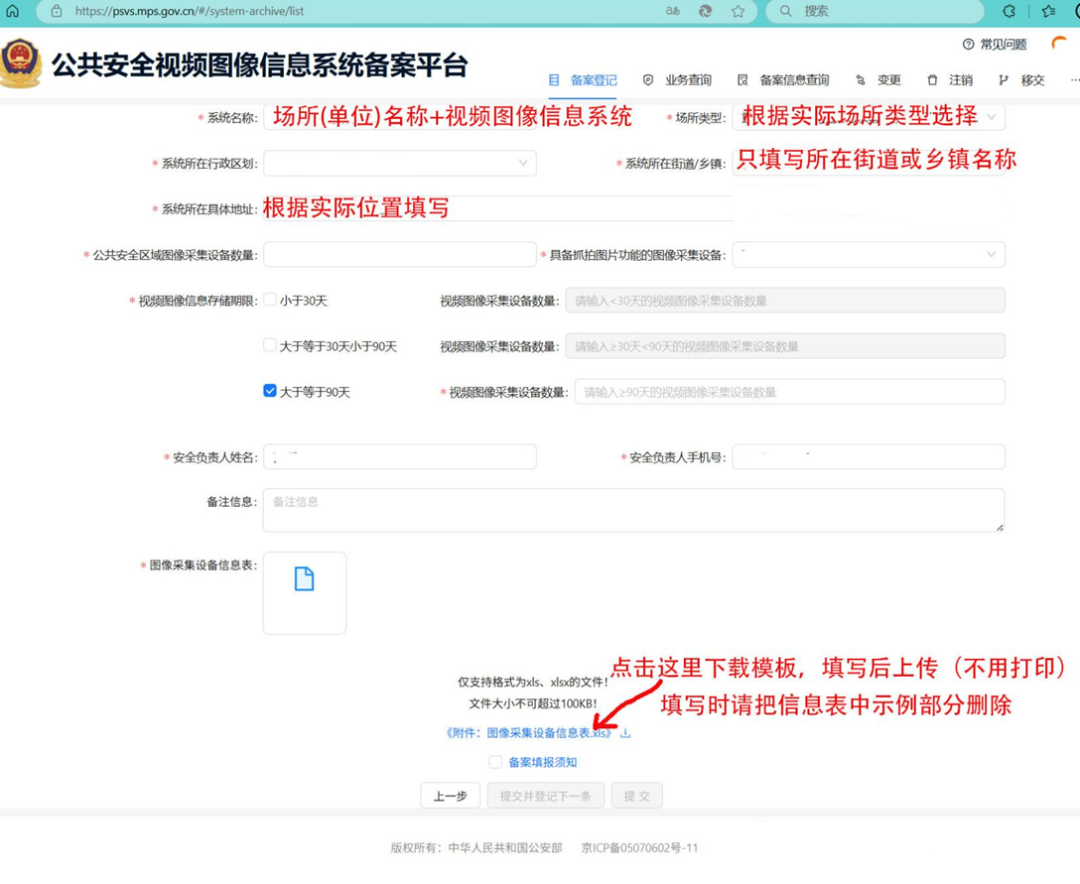The image size is (1080, 884).
Task: Tick the 小于30天 storage period checkbox
Action: [x=270, y=300]
